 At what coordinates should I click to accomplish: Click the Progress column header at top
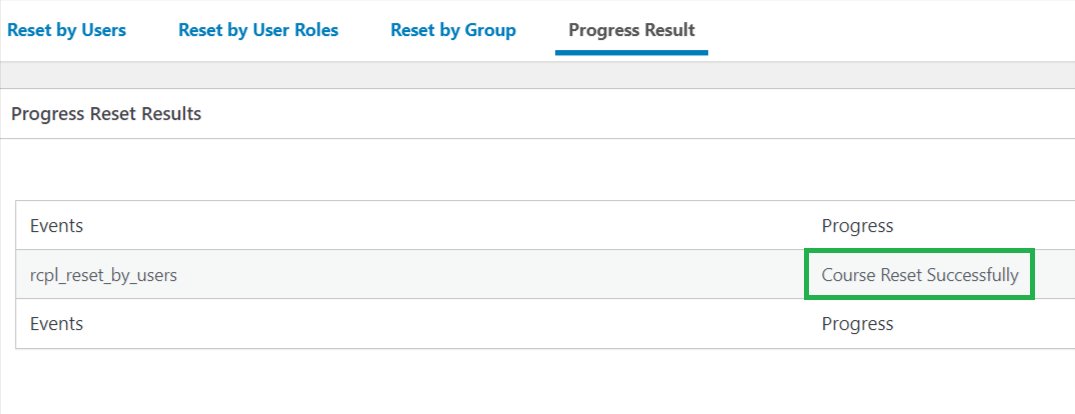point(857,226)
